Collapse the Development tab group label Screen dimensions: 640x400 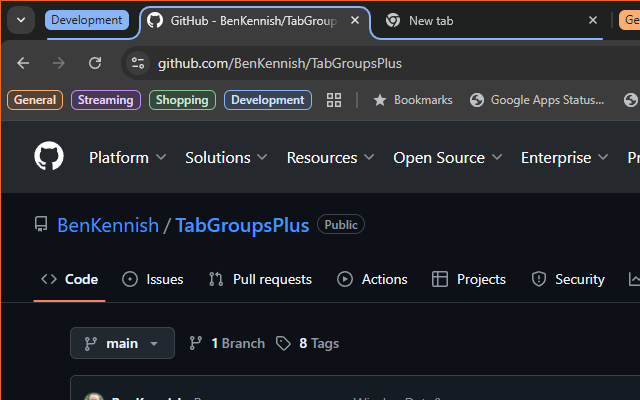coord(87,20)
